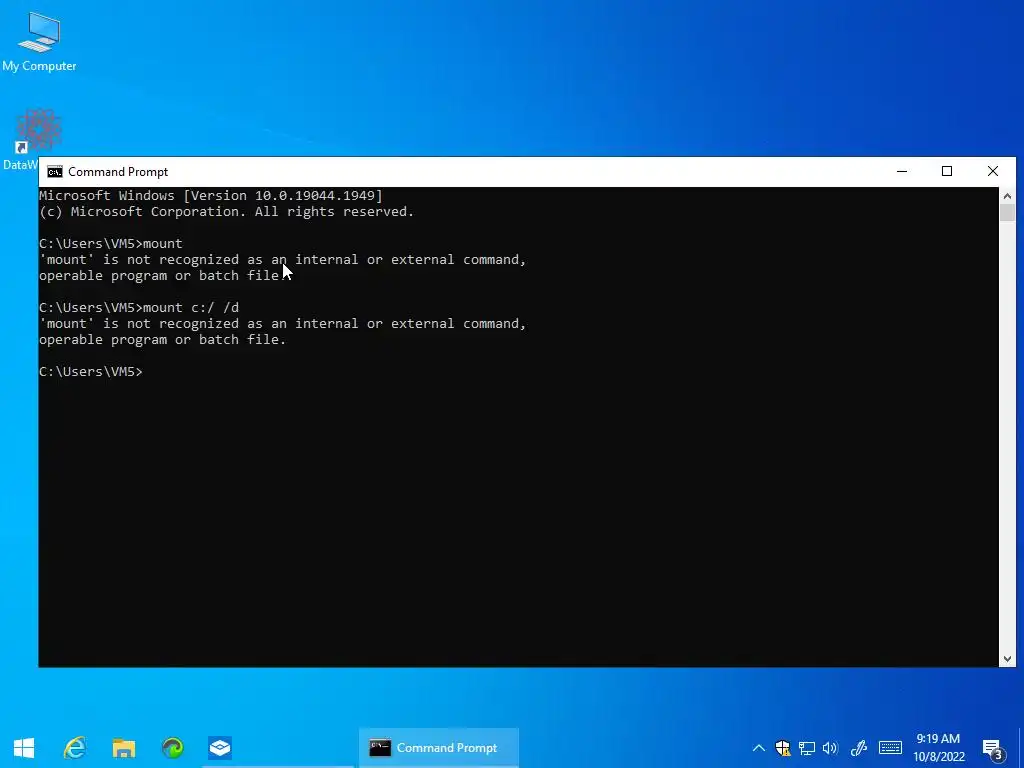Open network status tray icon
The image size is (1024, 768).
click(x=807, y=748)
